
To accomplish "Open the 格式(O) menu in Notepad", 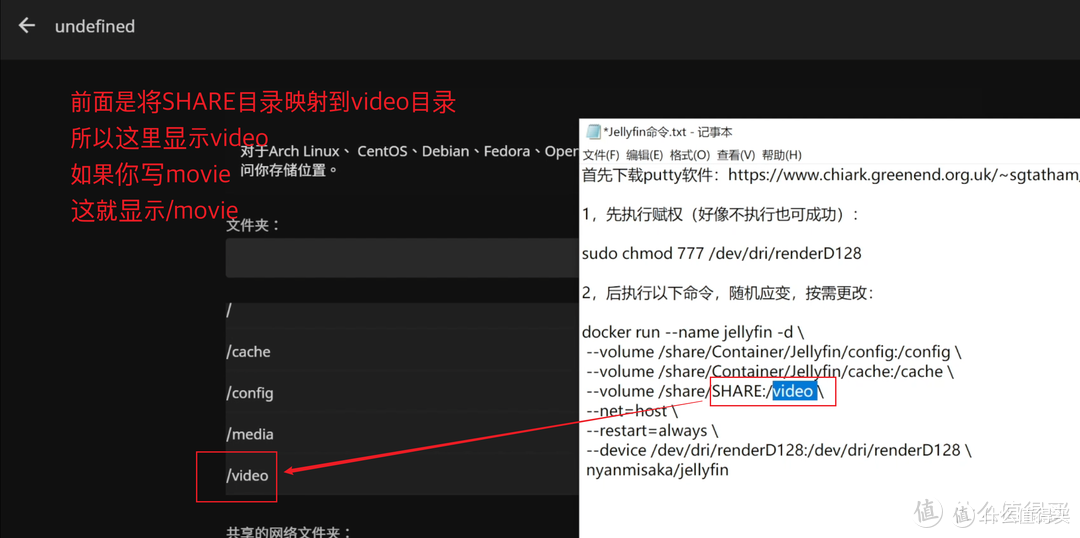I will pyautogui.click(x=689, y=154).
